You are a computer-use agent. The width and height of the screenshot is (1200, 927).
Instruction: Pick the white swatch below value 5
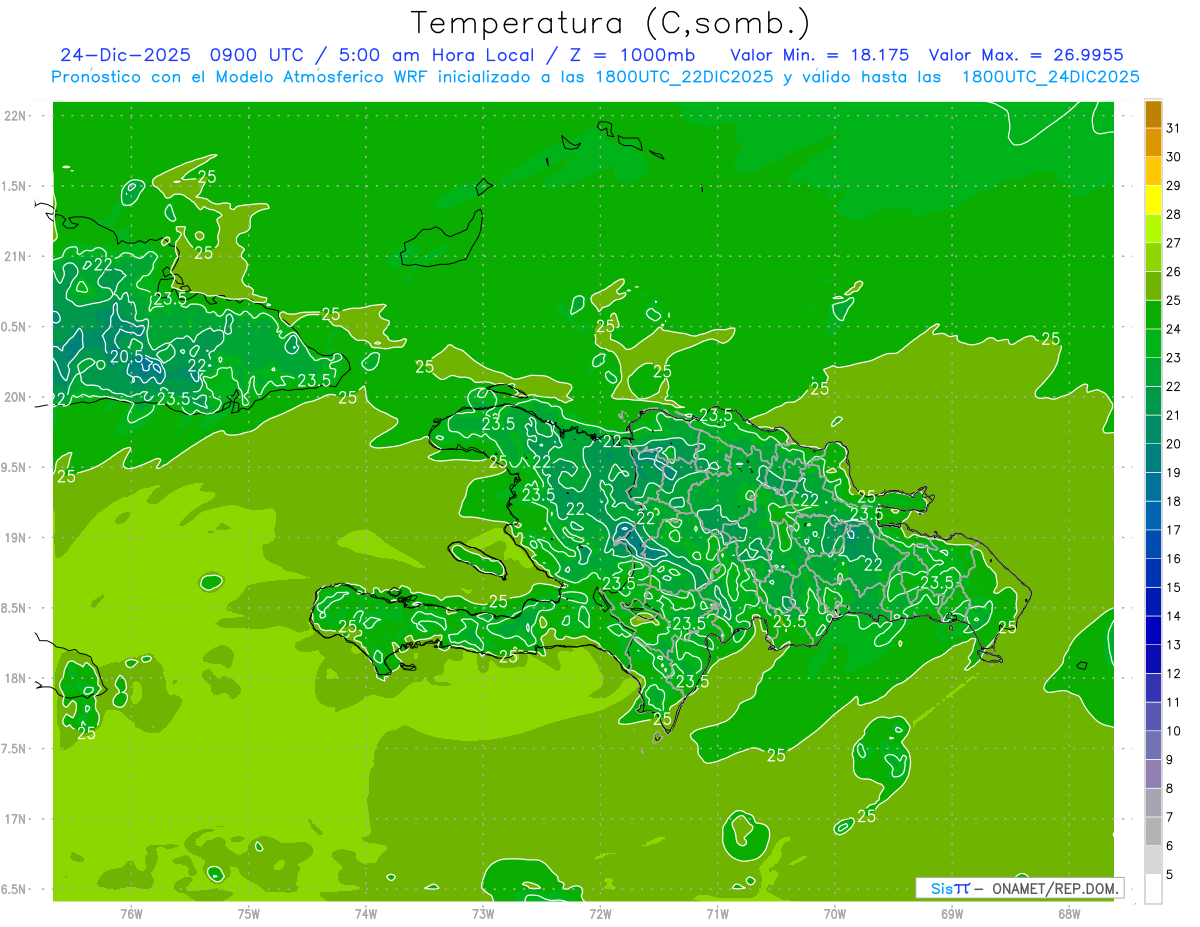point(1153,889)
